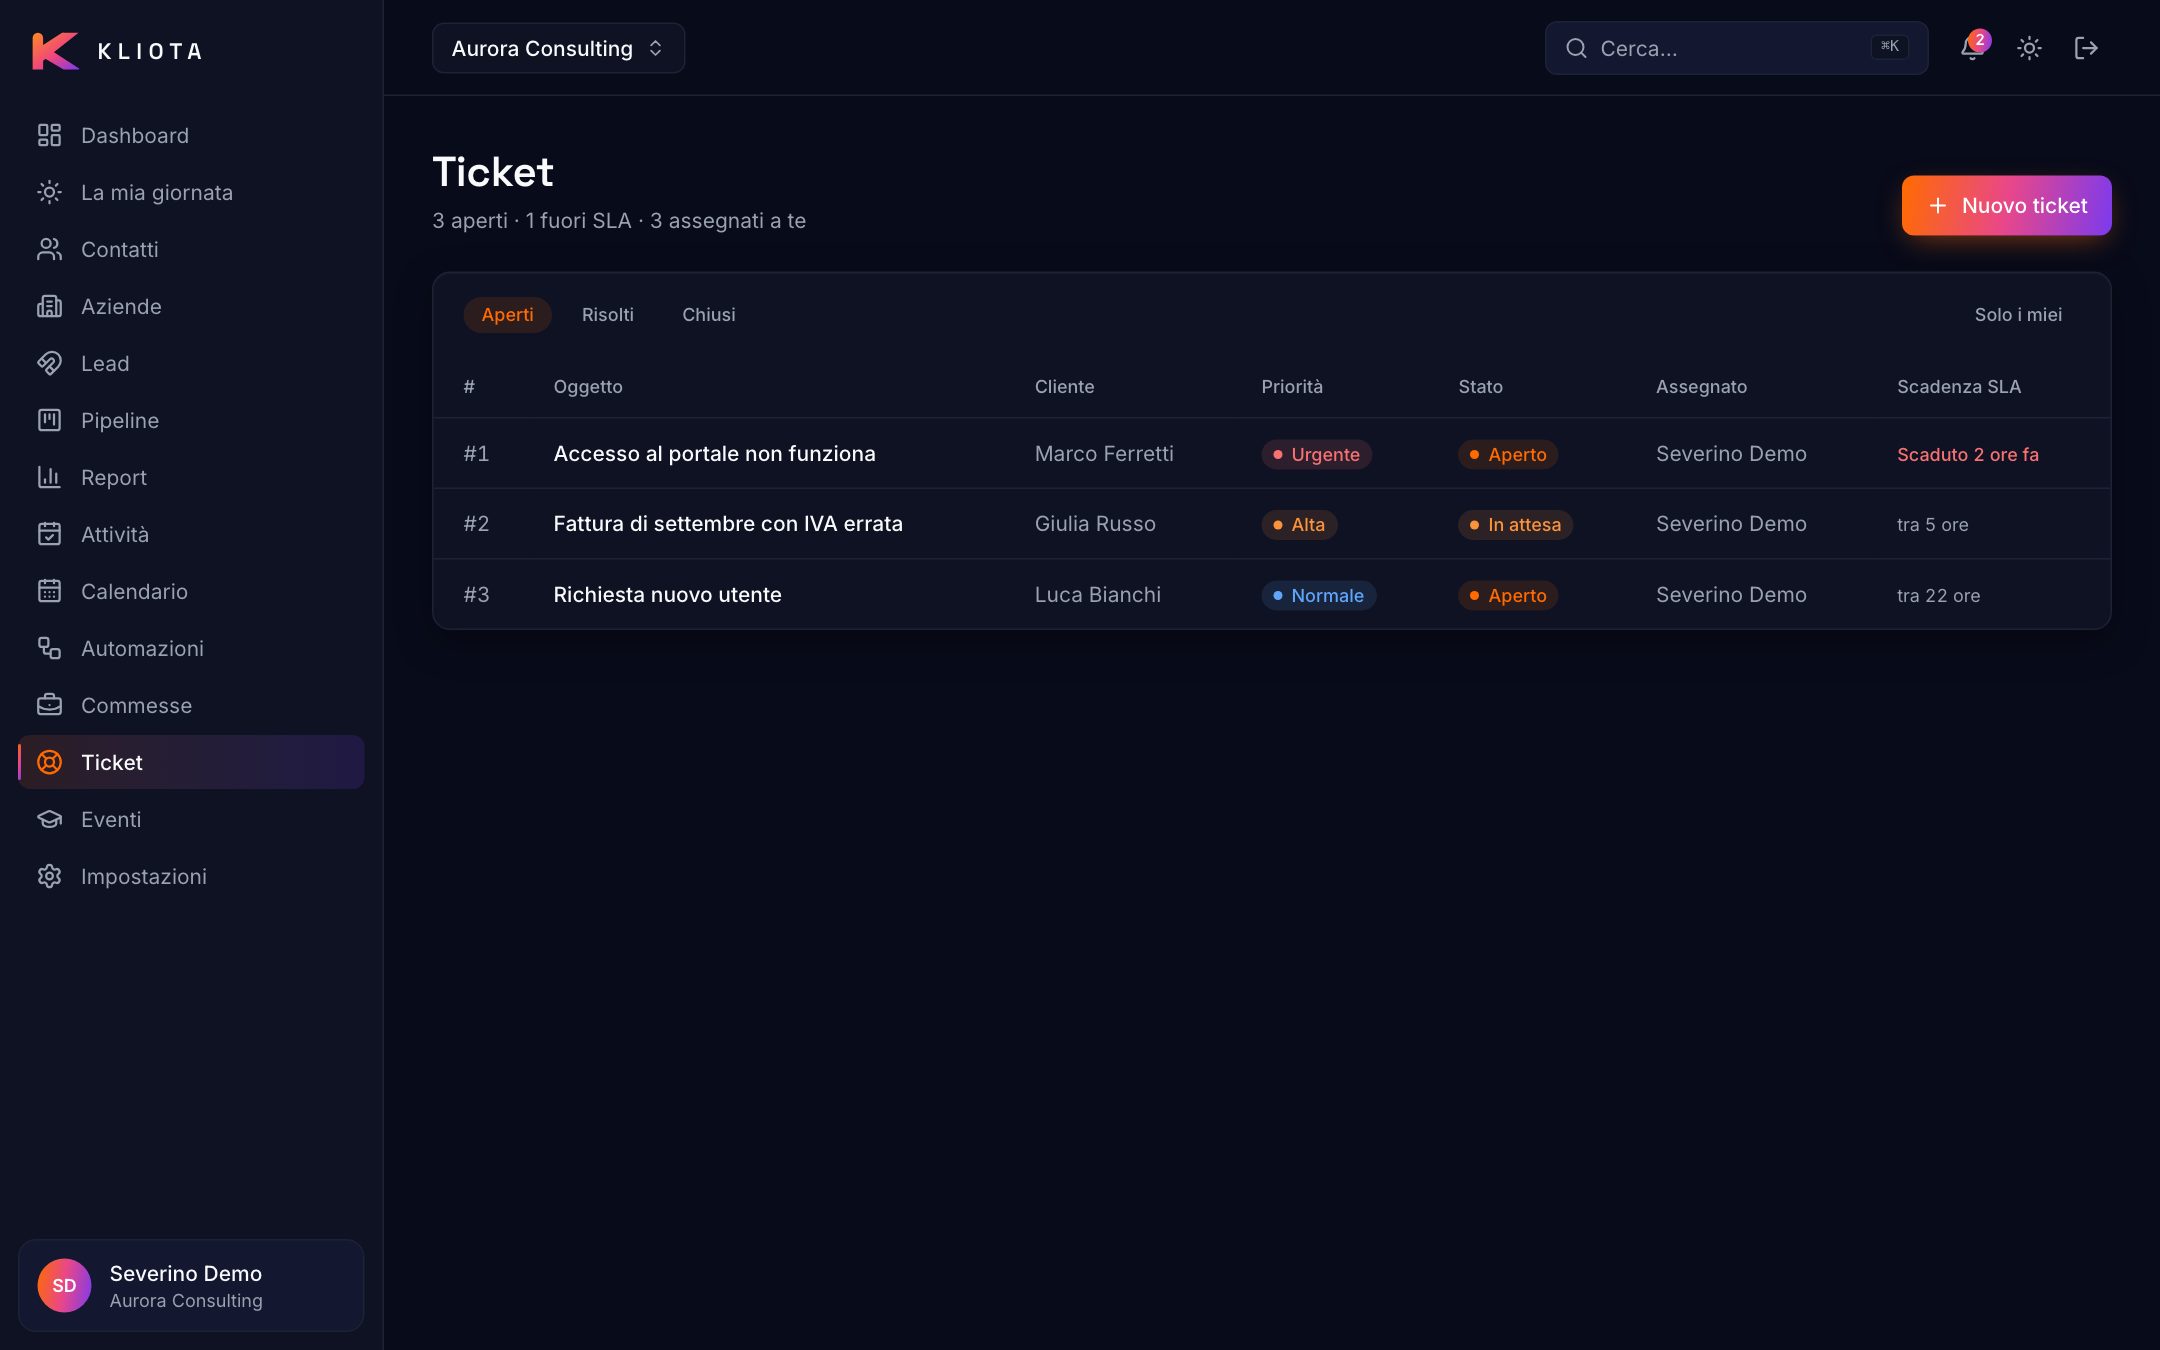Image resolution: width=2160 pixels, height=1350 pixels.
Task: Switch to the Risolti tab
Action: (608, 314)
